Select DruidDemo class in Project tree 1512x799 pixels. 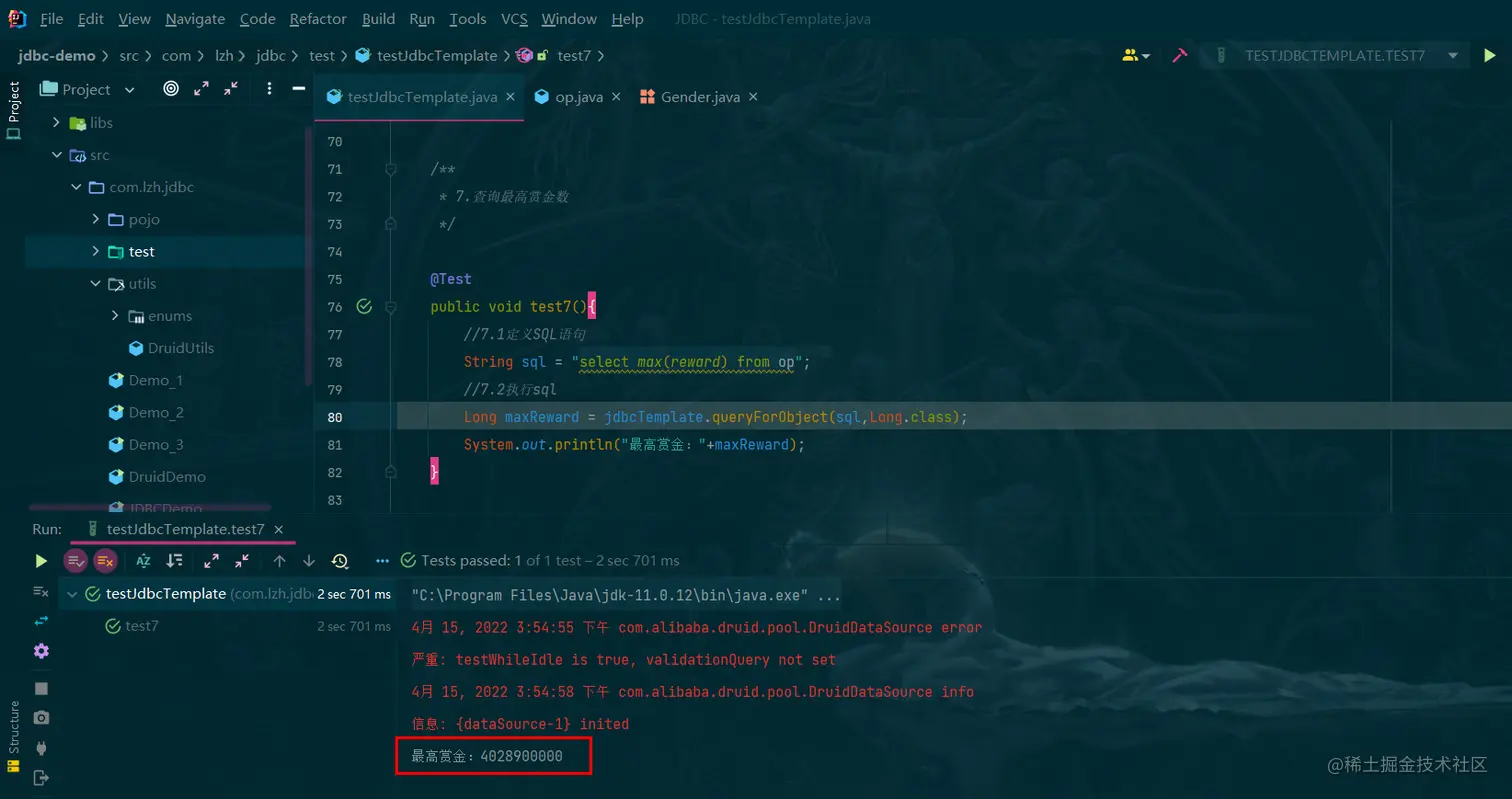point(167,476)
